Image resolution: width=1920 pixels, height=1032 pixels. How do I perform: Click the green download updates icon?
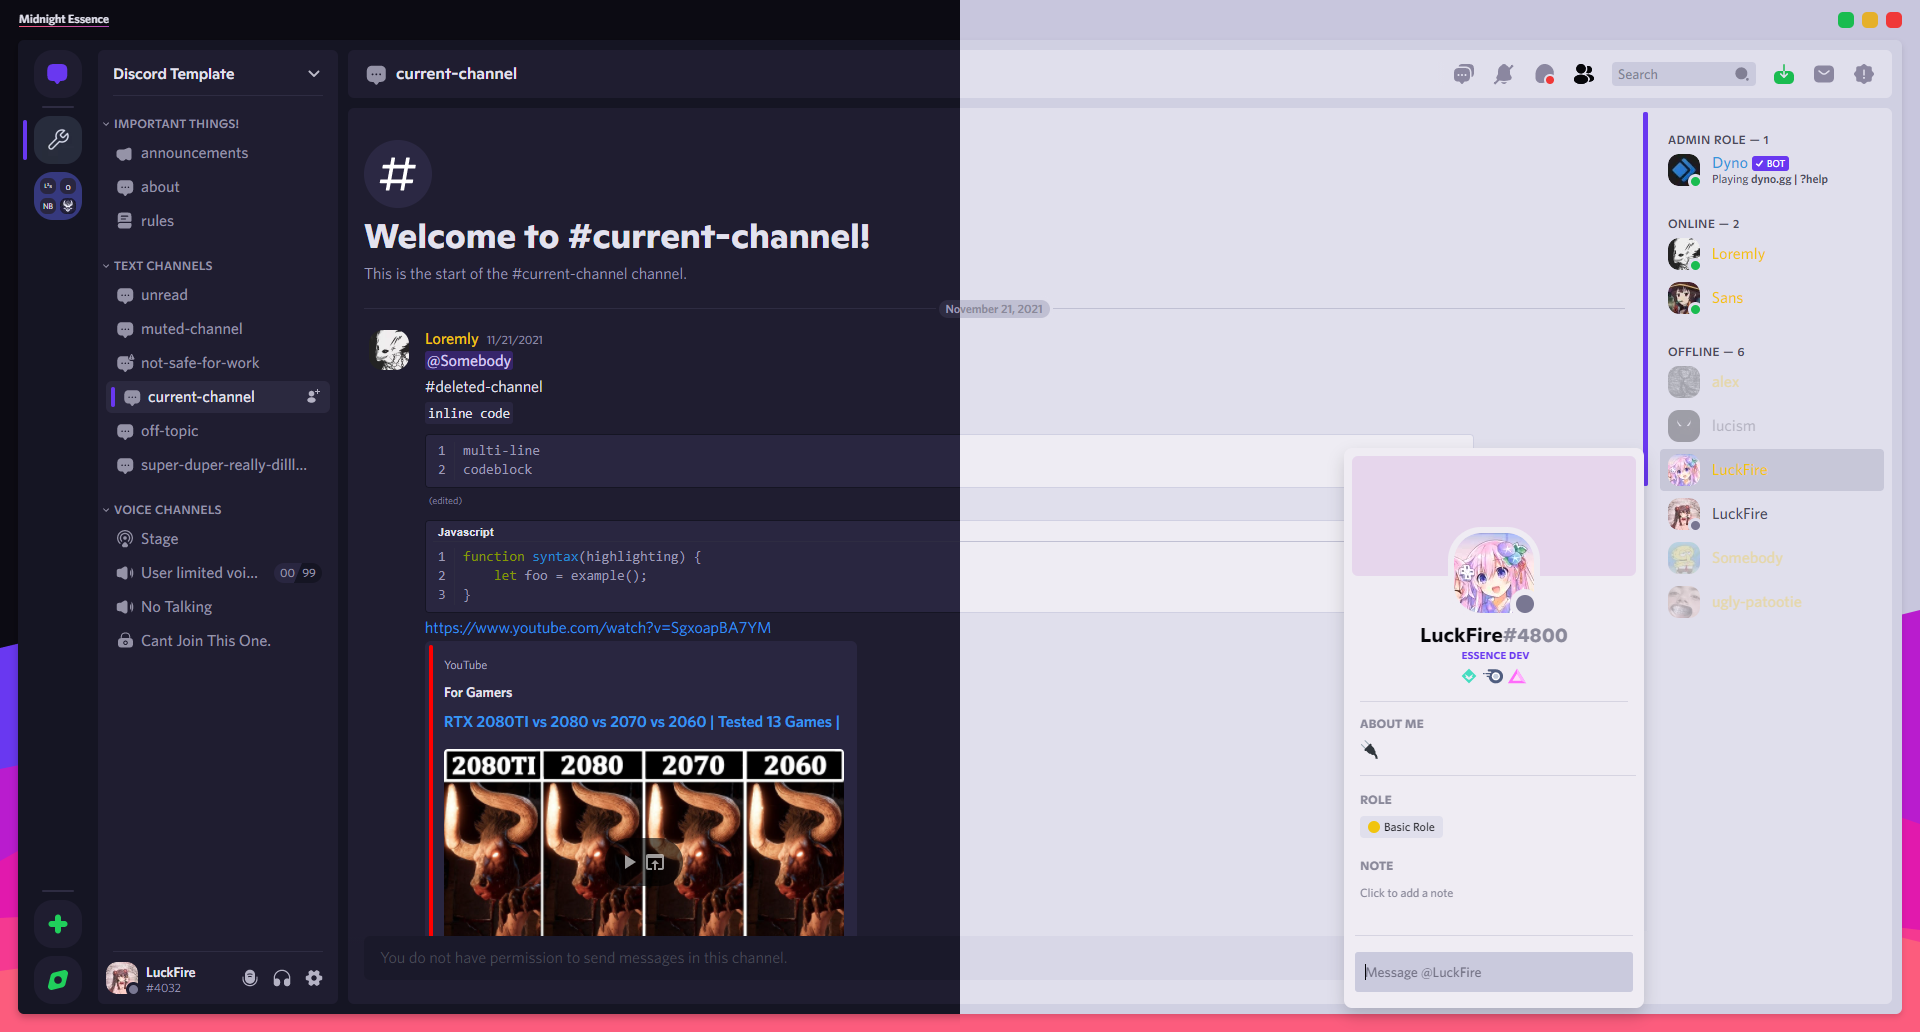pos(1784,74)
